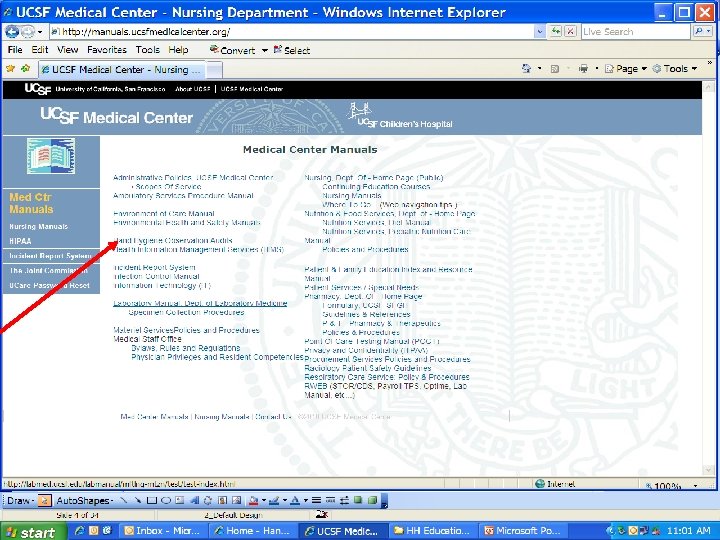720x540 pixels.
Task: Expand the address bar history dropdown
Action: 540,31
